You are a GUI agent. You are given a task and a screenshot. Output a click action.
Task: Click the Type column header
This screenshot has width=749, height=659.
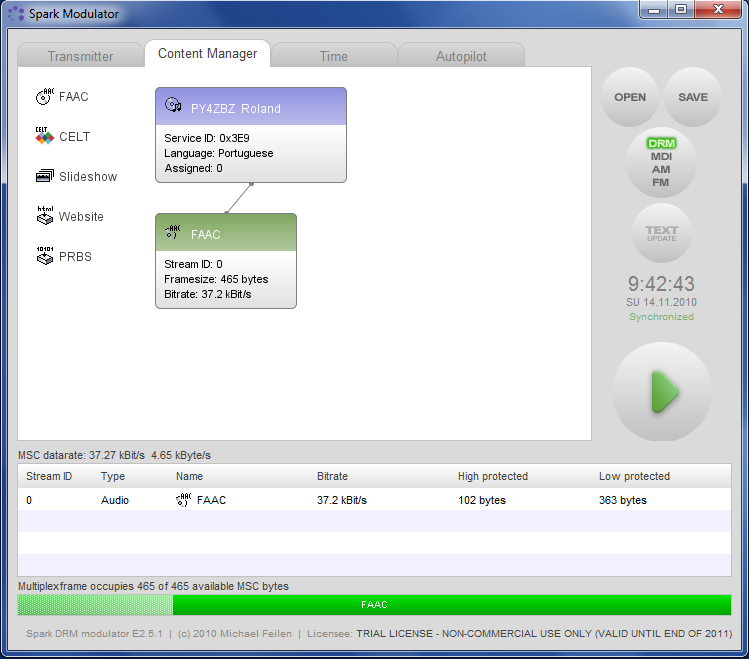113,476
